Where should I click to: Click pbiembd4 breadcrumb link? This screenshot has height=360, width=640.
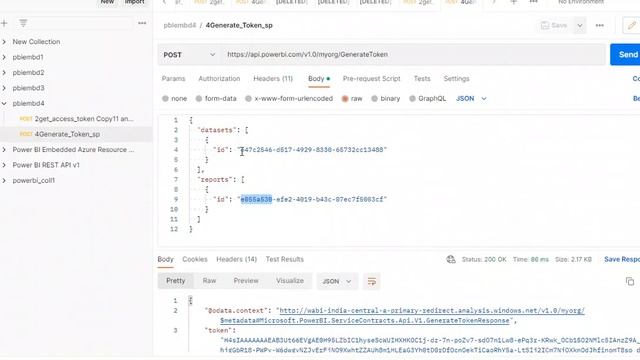click(180, 25)
